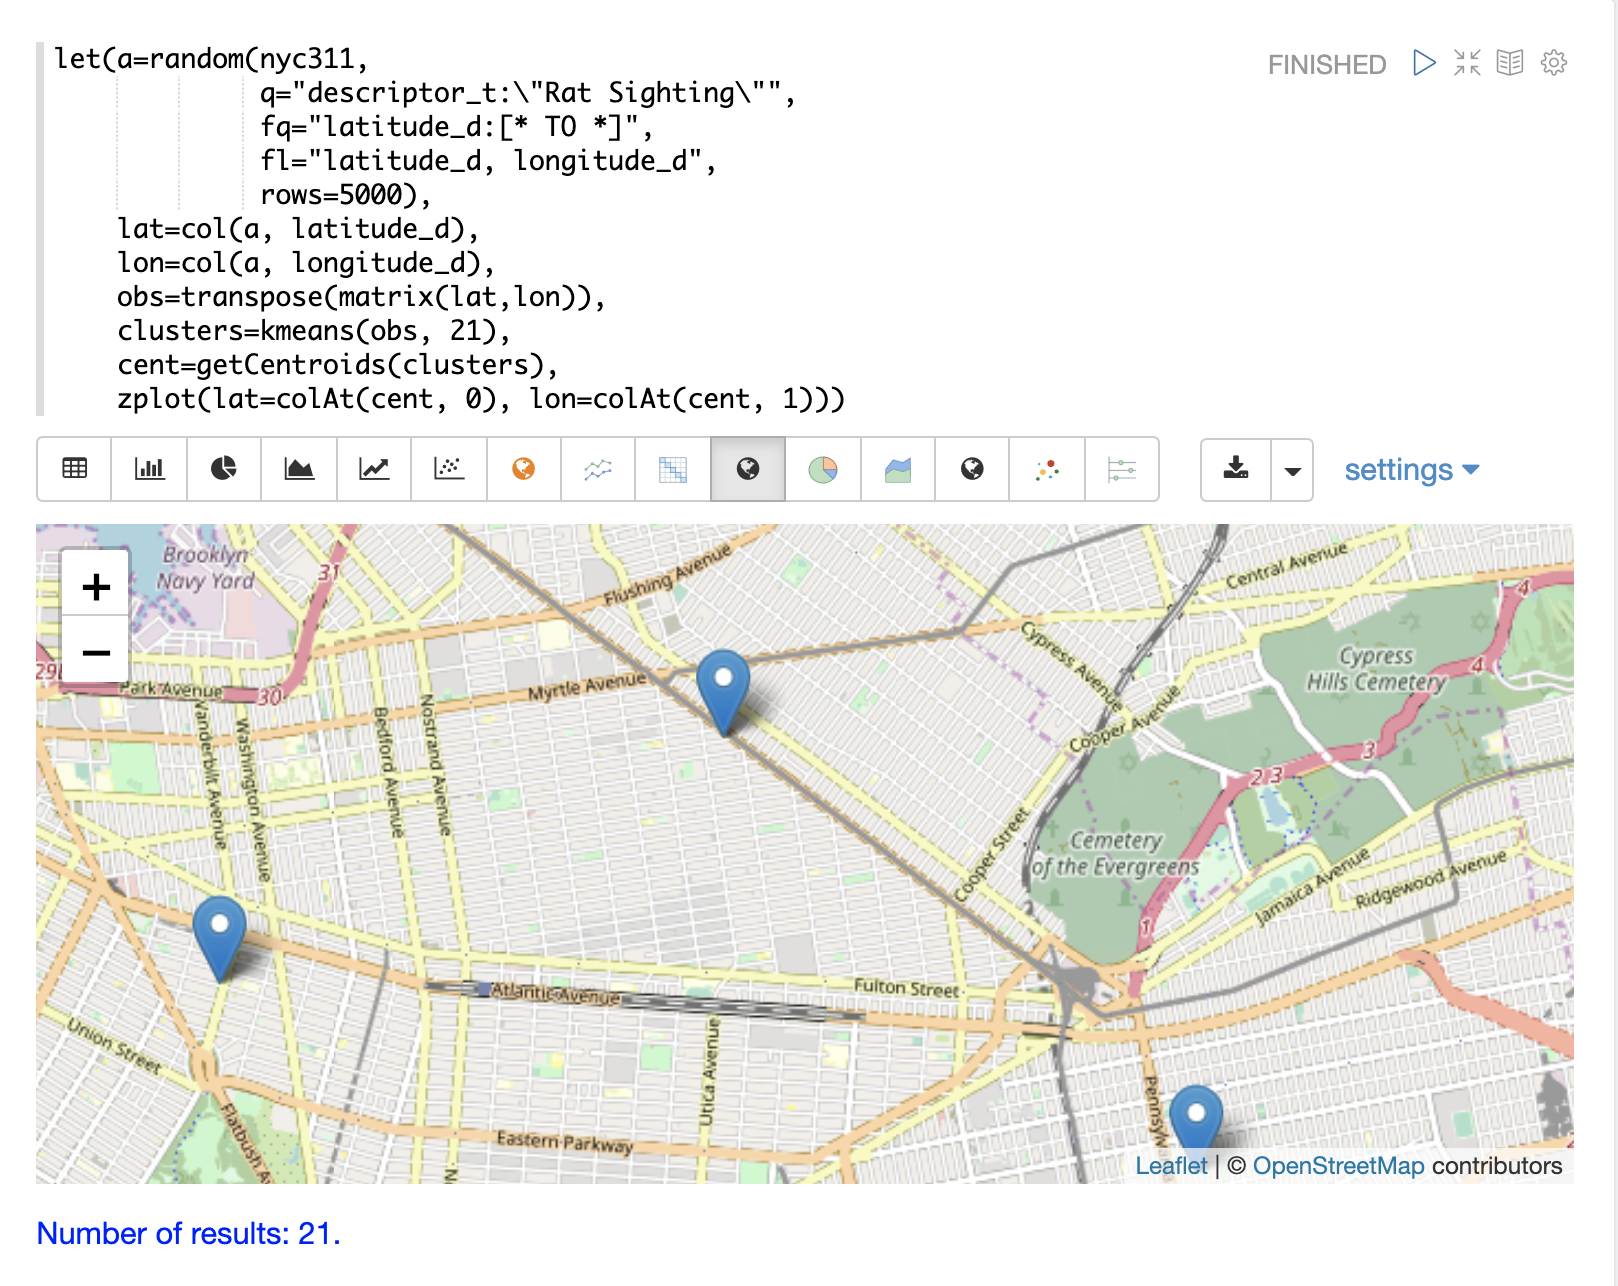Download the result data

[1236, 469]
